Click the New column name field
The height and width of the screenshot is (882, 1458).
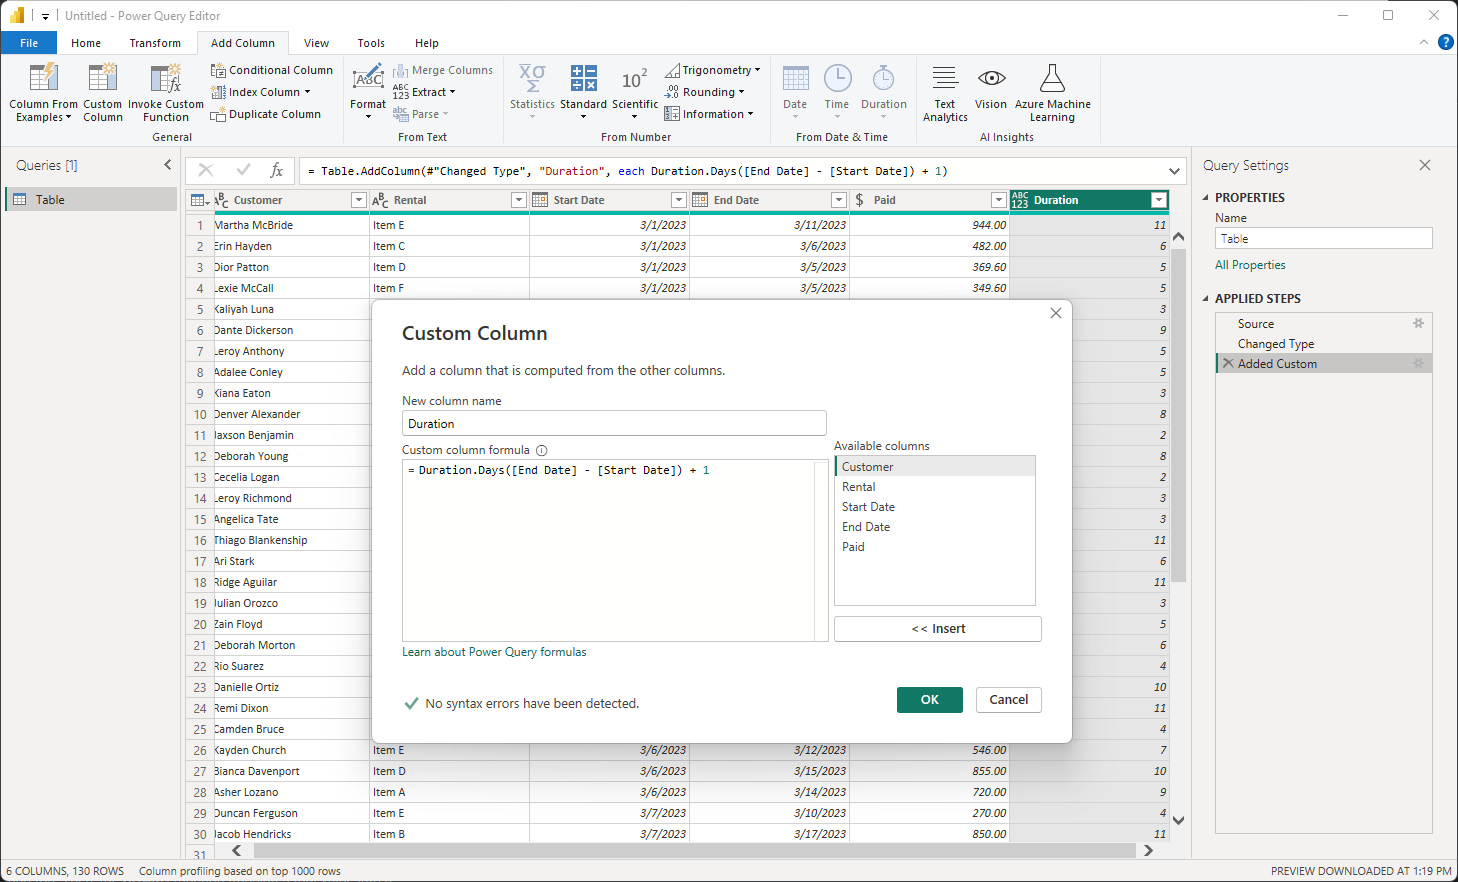click(x=613, y=423)
